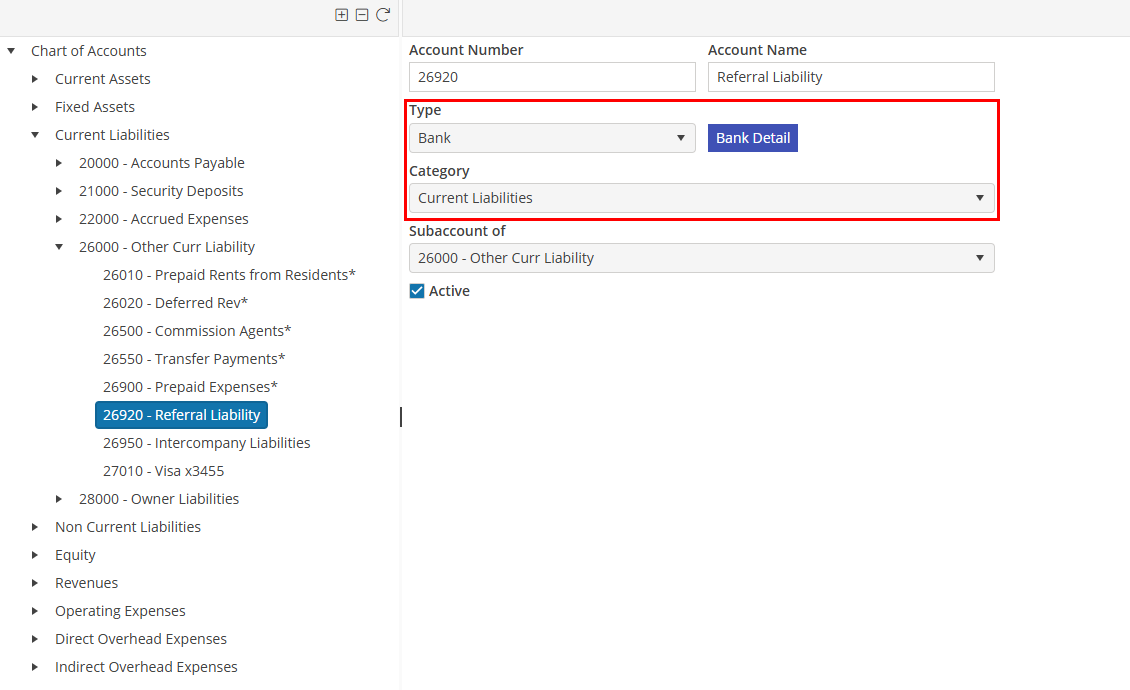Click the expand all tree icon
Viewport: 1130px width, 690px height.
[342, 15]
